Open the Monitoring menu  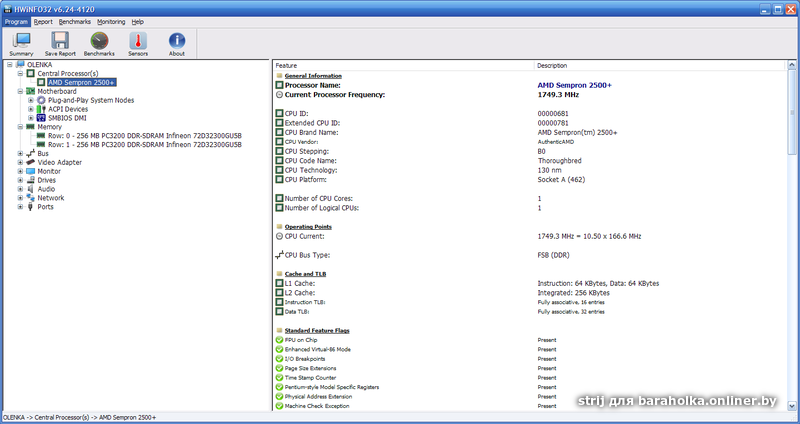111,22
